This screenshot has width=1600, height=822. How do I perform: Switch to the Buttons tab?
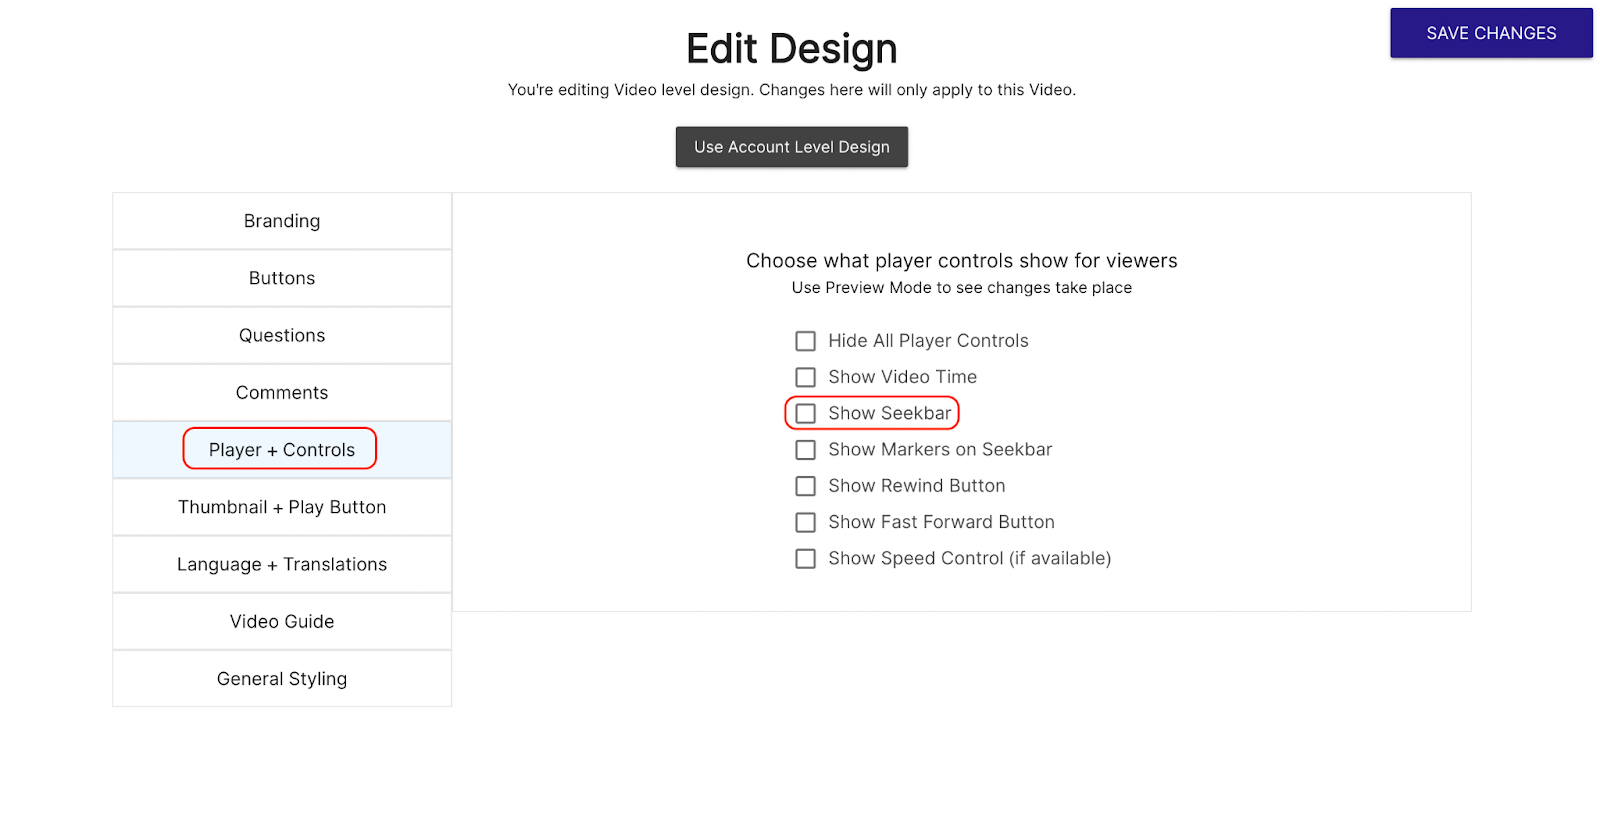pos(282,278)
